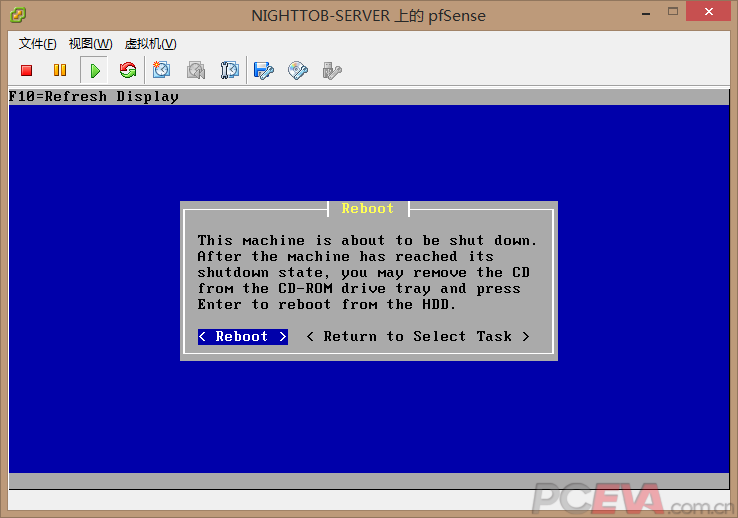Open the 视图(W) menu
This screenshot has width=738, height=518.
point(90,44)
